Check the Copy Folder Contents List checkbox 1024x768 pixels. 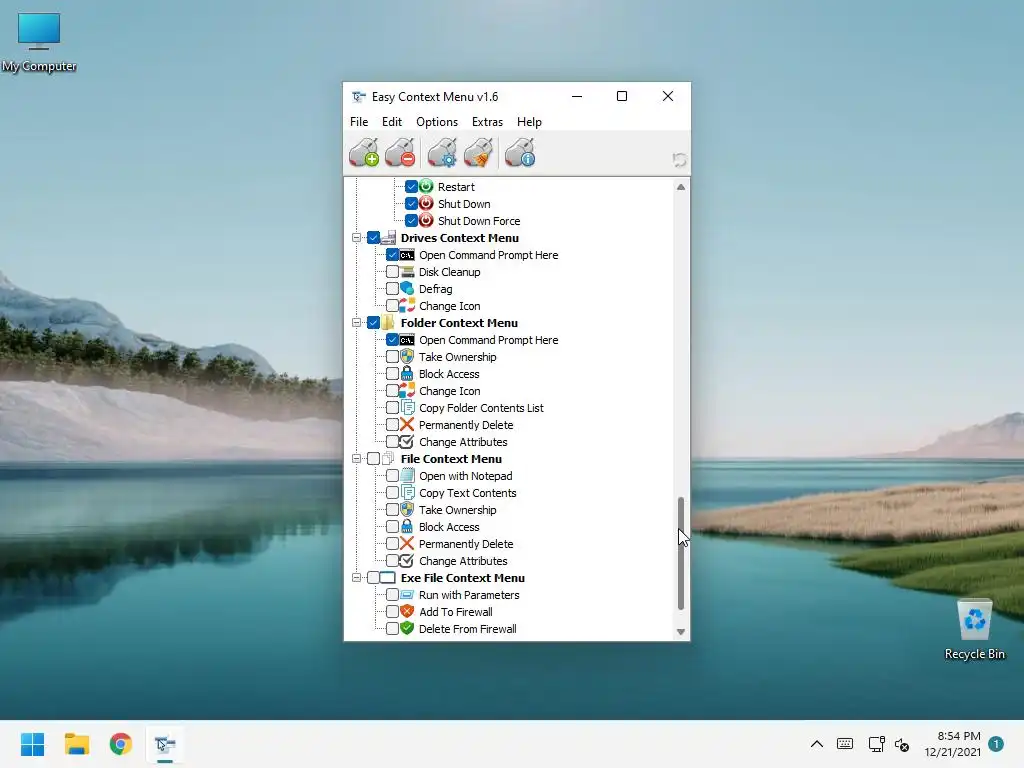pyautogui.click(x=392, y=407)
